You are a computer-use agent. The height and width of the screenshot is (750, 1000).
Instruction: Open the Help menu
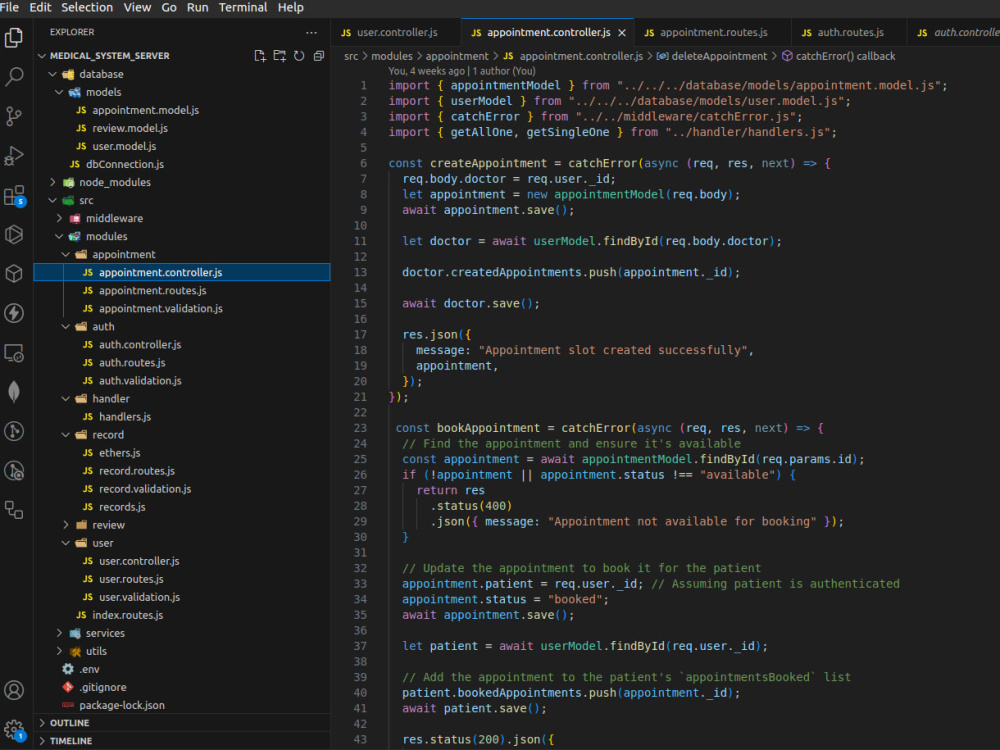click(x=291, y=8)
